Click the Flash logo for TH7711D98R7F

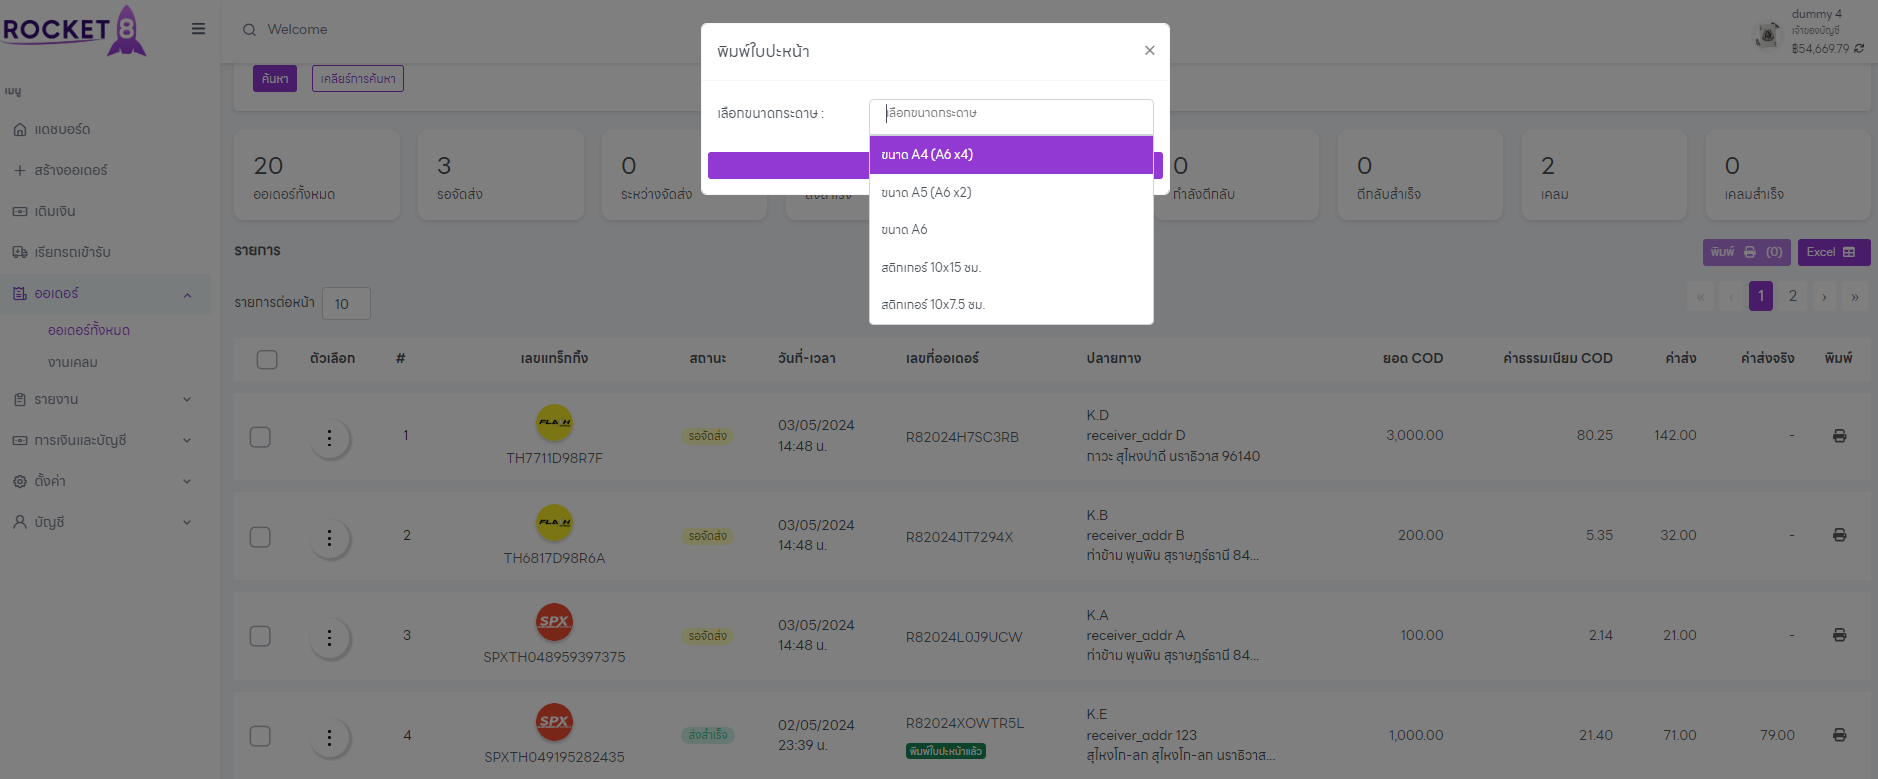[x=554, y=422]
